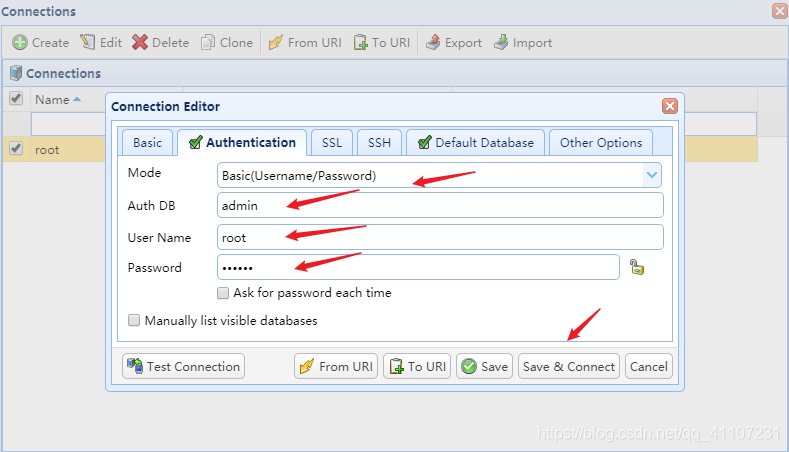Enable Manually list visible databases
This screenshot has height=452, width=789.
[134, 320]
